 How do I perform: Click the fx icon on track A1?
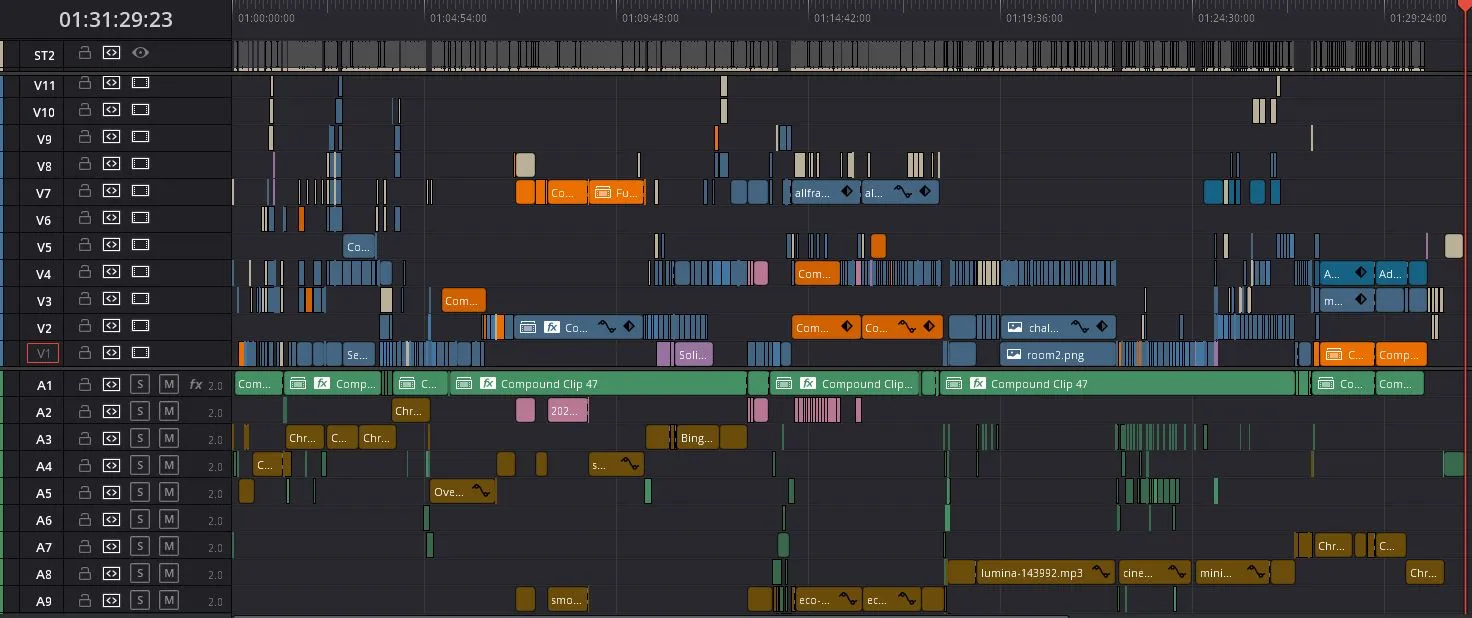pos(196,384)
